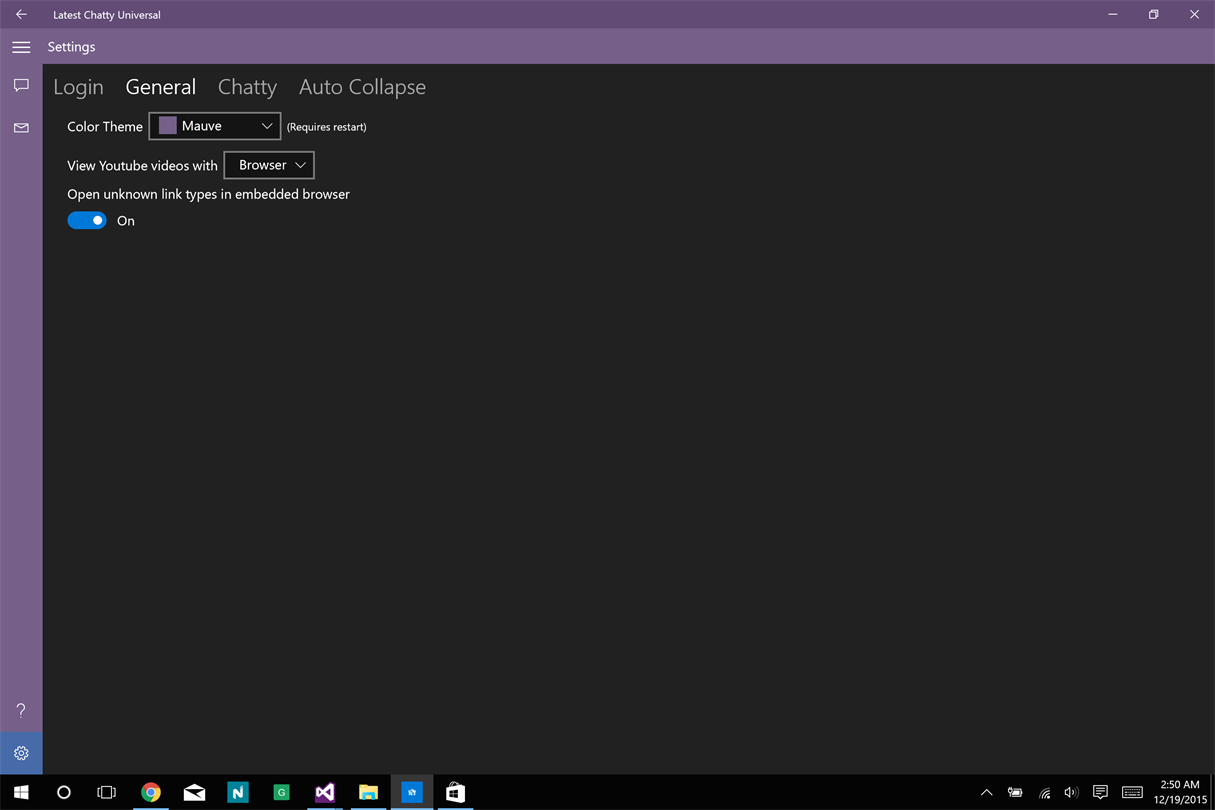The width and height of the screenshot is (1215, 810).
Task: Open the touch keyboard tray icon
Action: click(x=1132, y=792)
